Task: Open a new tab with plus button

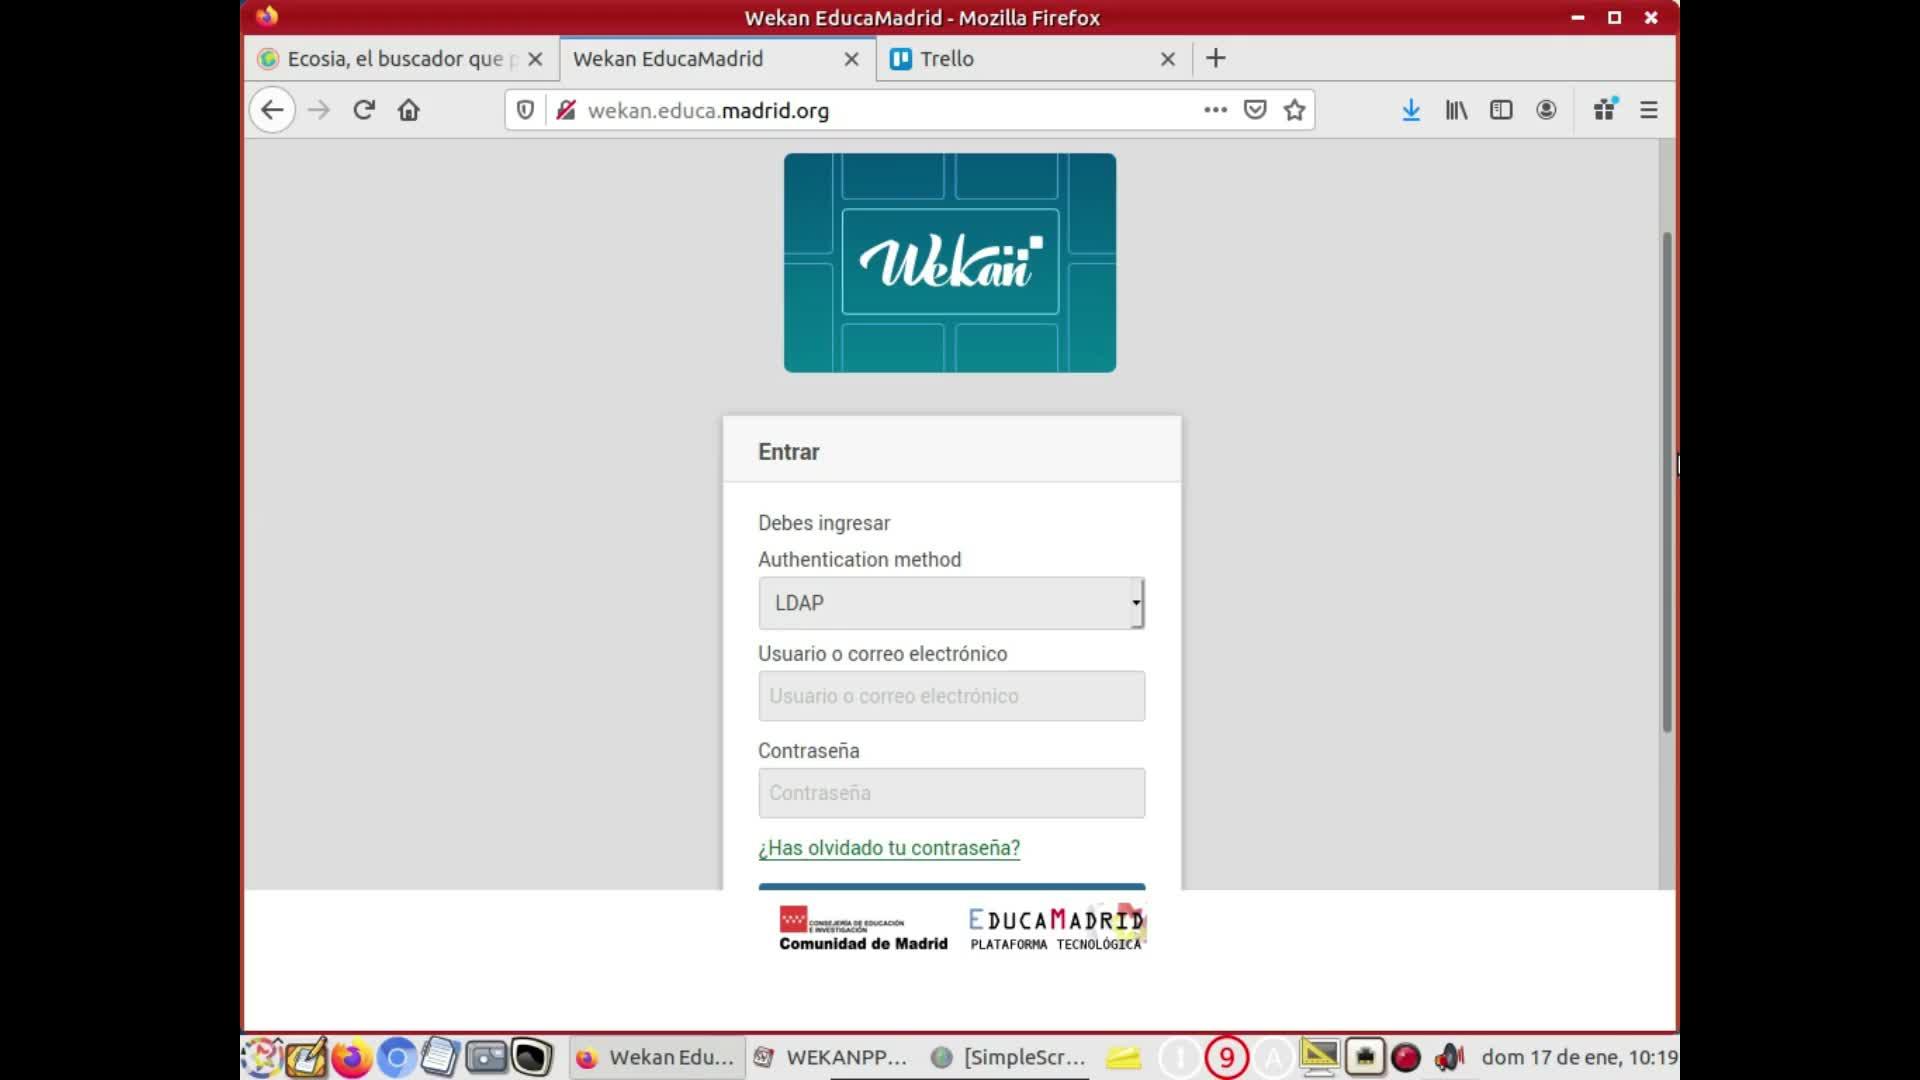Action: coord(1216,58)
